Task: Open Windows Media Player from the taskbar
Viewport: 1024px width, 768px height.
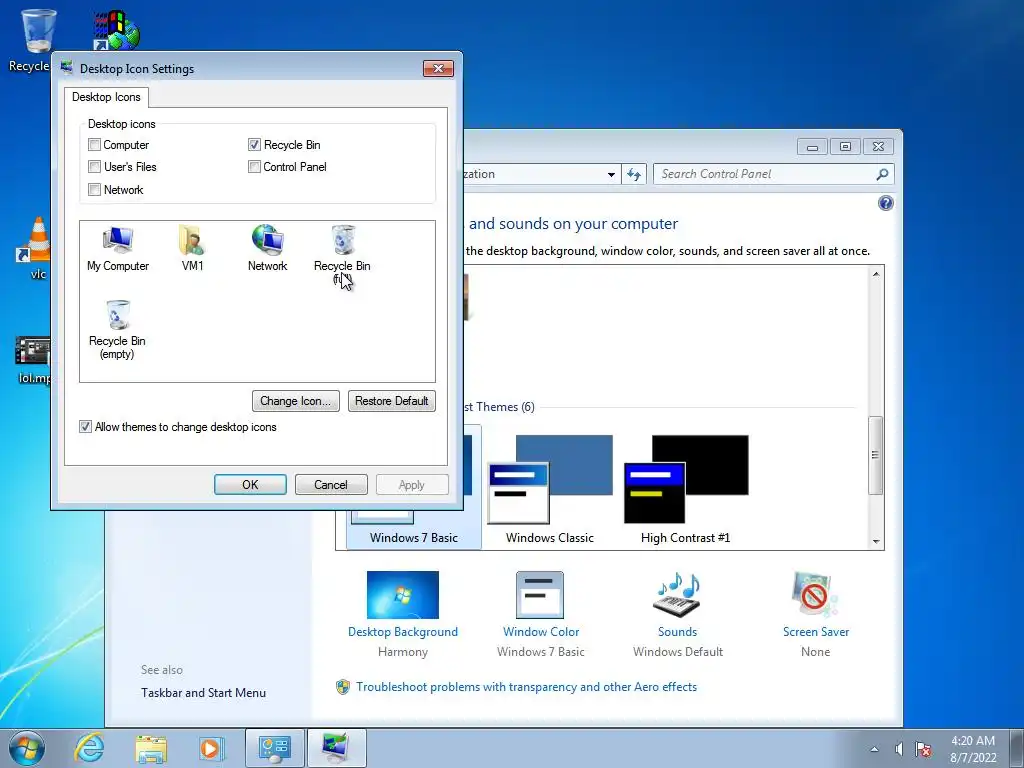Action: [x=211, y=748]
